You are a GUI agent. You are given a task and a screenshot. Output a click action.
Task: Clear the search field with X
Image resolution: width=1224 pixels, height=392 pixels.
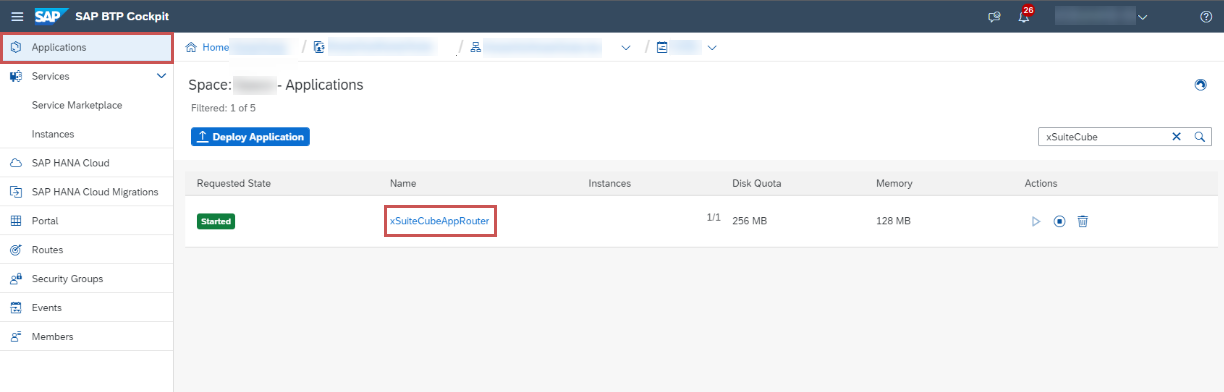1176,137
